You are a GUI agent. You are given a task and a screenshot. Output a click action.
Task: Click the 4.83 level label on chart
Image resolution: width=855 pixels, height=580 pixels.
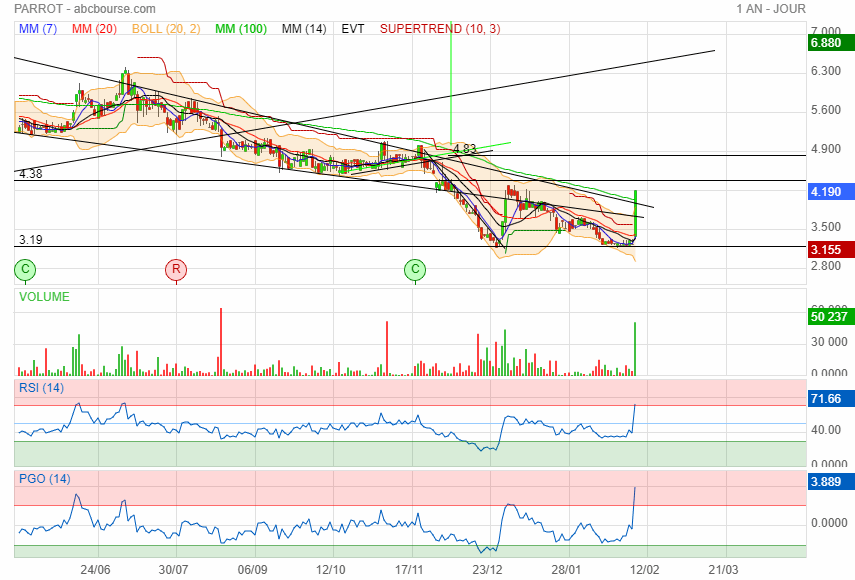coord(463,148)
